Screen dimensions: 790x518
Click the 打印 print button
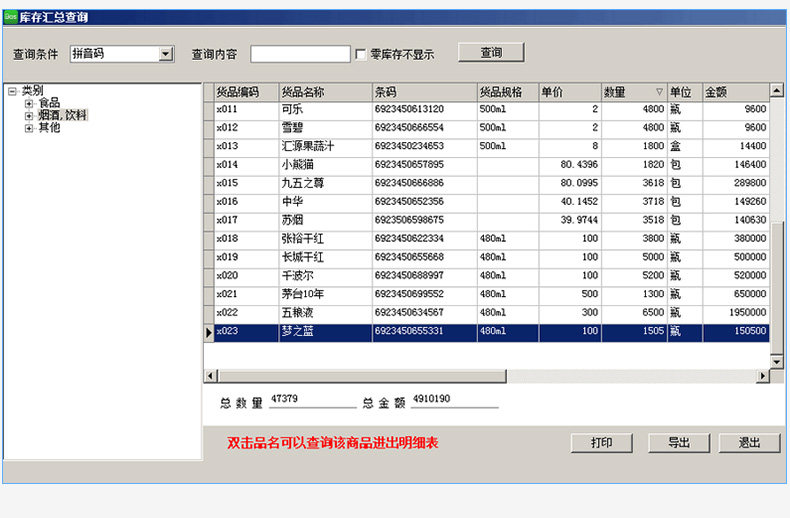pos(602,443)
